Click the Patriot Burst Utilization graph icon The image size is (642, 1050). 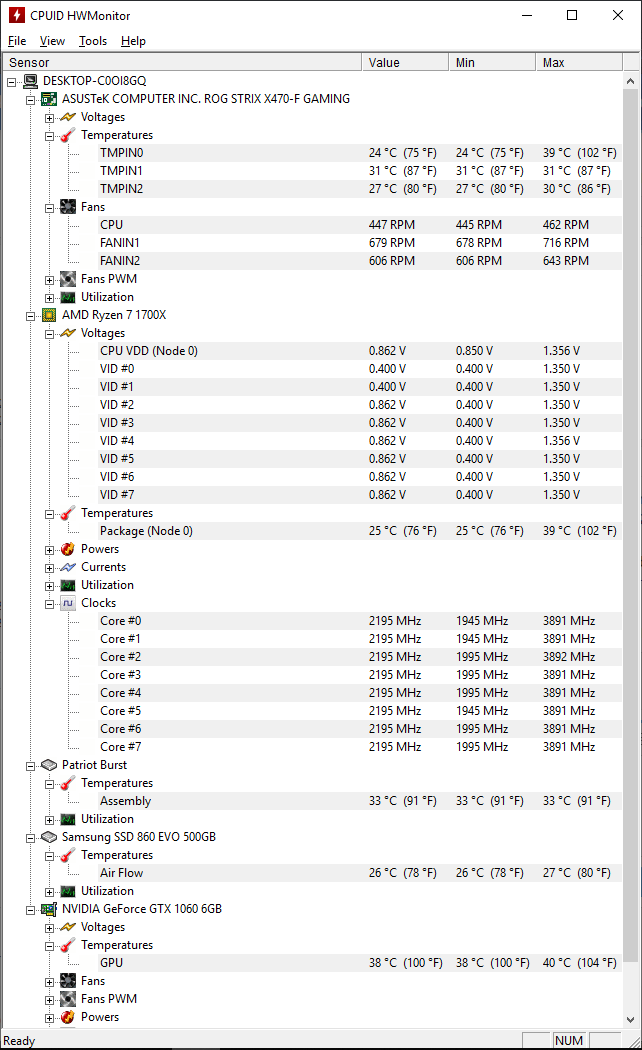click(68, 820)
